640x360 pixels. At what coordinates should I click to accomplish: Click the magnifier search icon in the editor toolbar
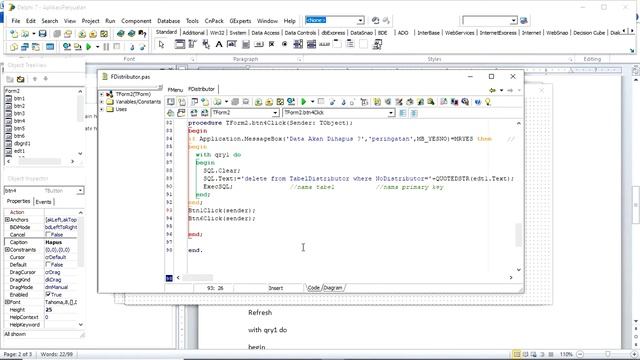pyautogui.click(x=431, y=102)
